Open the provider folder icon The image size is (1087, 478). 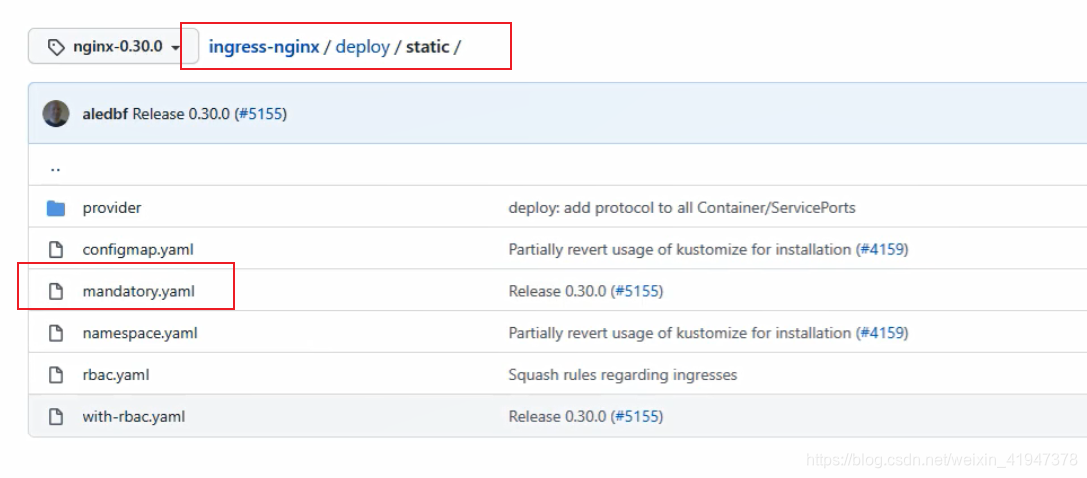[x=56, y=208]
